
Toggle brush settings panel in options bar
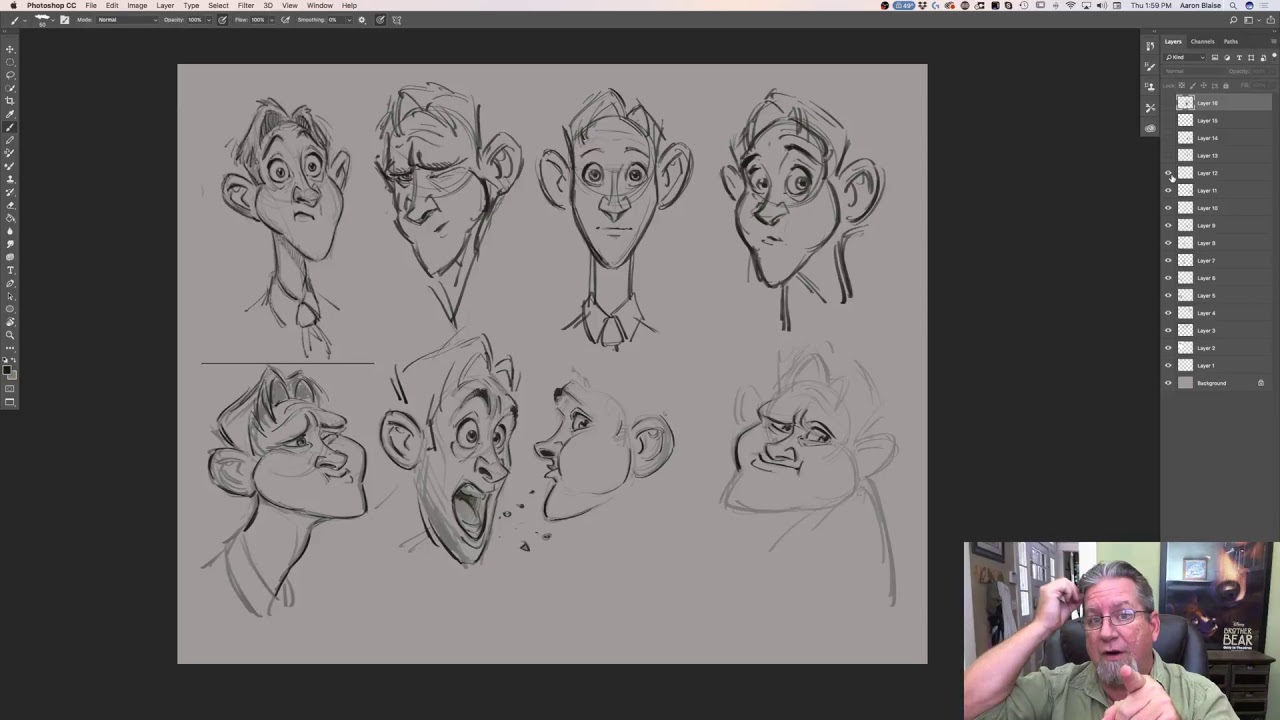65,20
